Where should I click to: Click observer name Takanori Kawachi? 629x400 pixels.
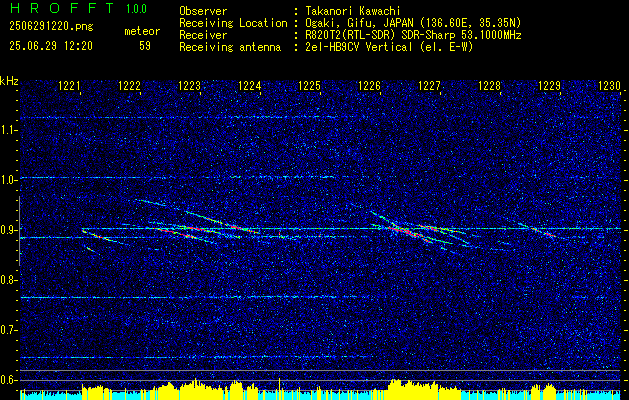click(353, 11)
